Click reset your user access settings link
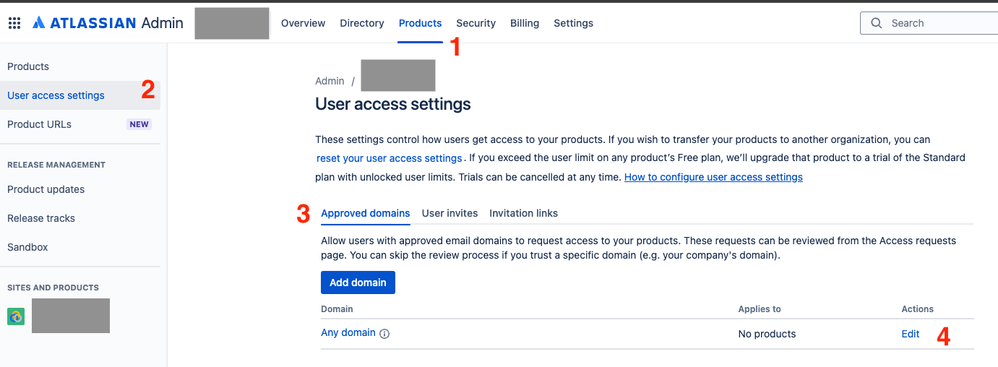The width and height of the screenshot is (998, 367). coord(389,158)
